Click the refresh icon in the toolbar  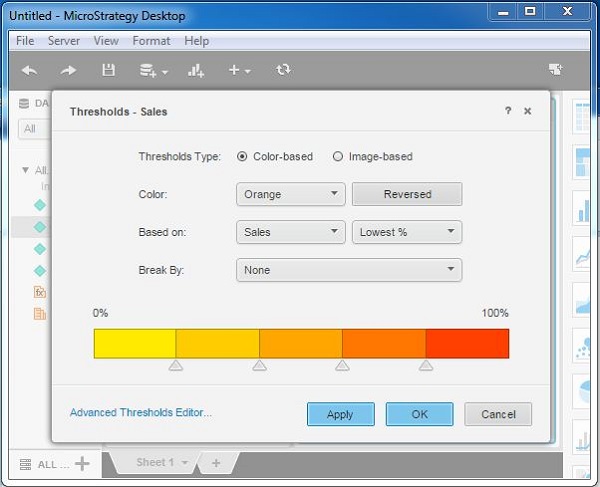pyautogui.click(x=283, y=70)
